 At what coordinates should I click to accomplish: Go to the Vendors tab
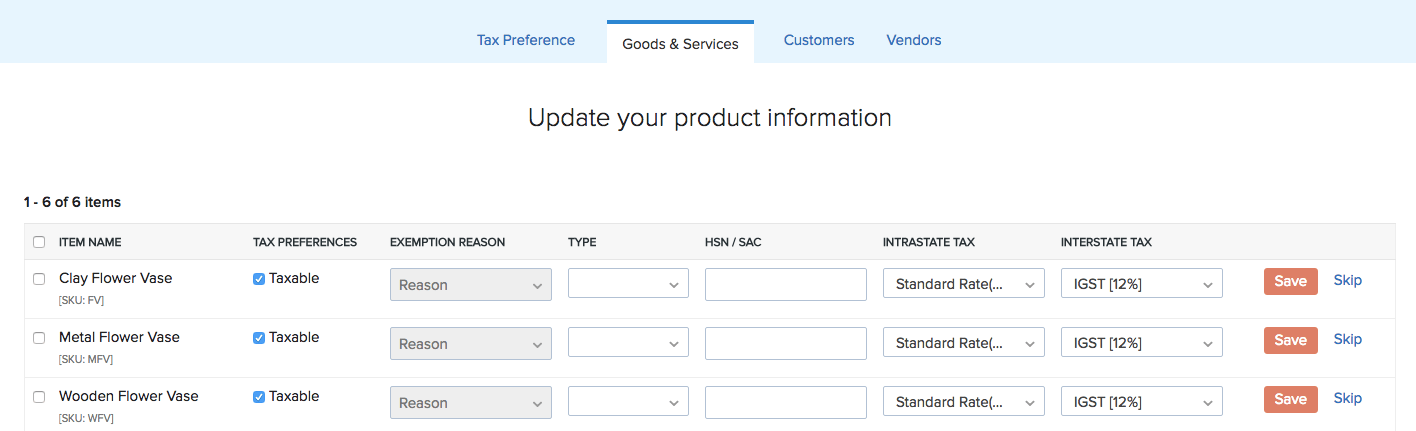click(913, 40)
